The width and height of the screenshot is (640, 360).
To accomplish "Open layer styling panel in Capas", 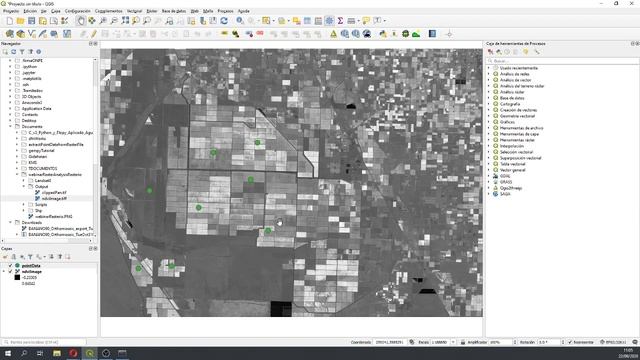I will pyautogui.click(x=5, y=257).
